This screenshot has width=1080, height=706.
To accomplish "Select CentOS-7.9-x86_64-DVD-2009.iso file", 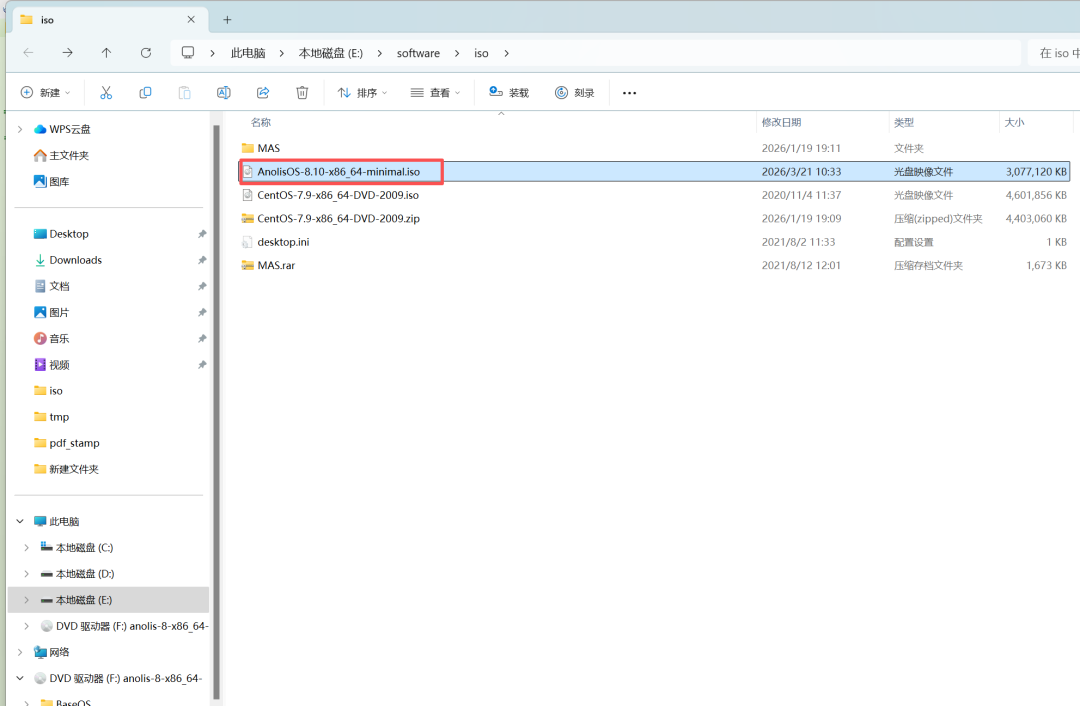I will pos(654,195).
